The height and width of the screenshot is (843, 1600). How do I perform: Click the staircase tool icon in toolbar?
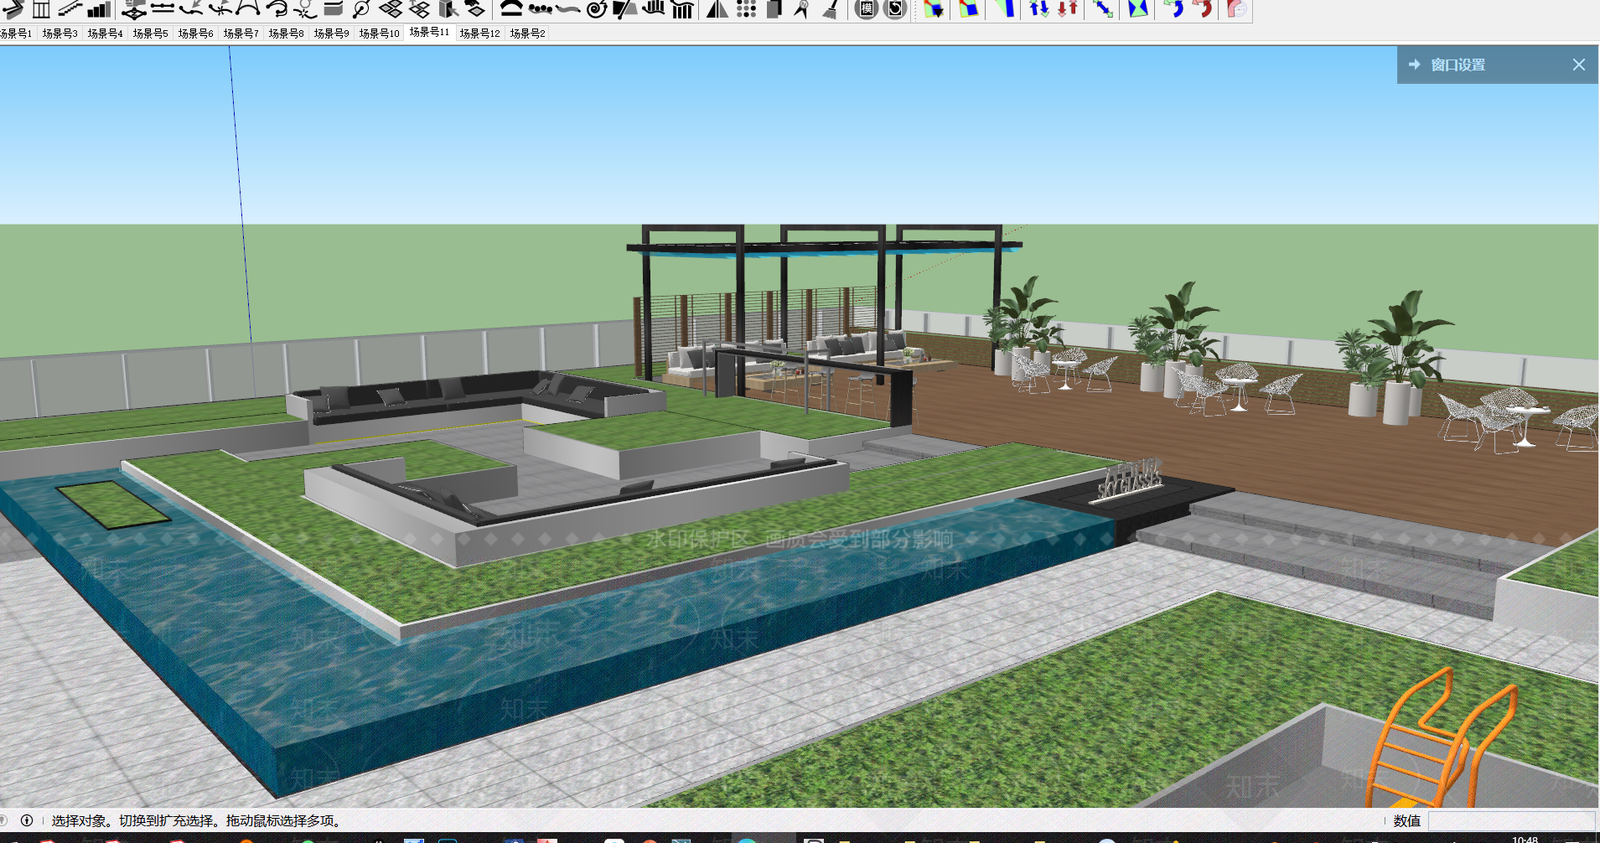point(69,9)
